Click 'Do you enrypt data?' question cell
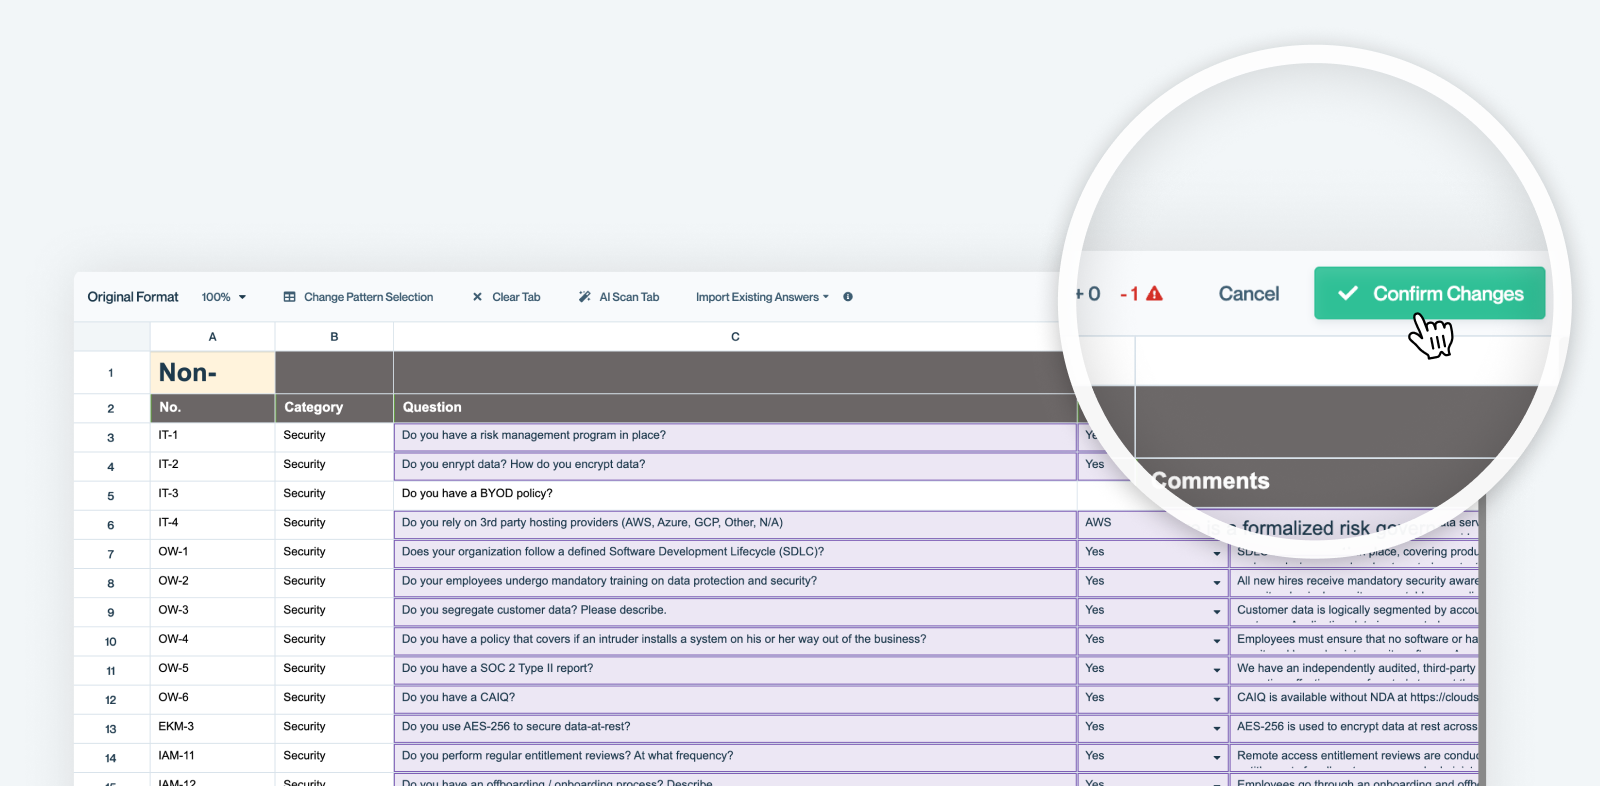Viewport: 1600px width, 786px height. coord(735,466)
